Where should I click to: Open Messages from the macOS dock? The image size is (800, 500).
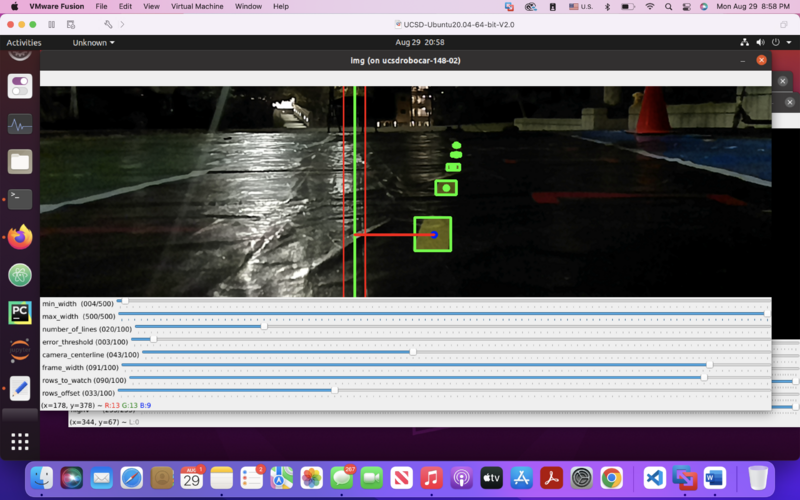coord(341,478)
